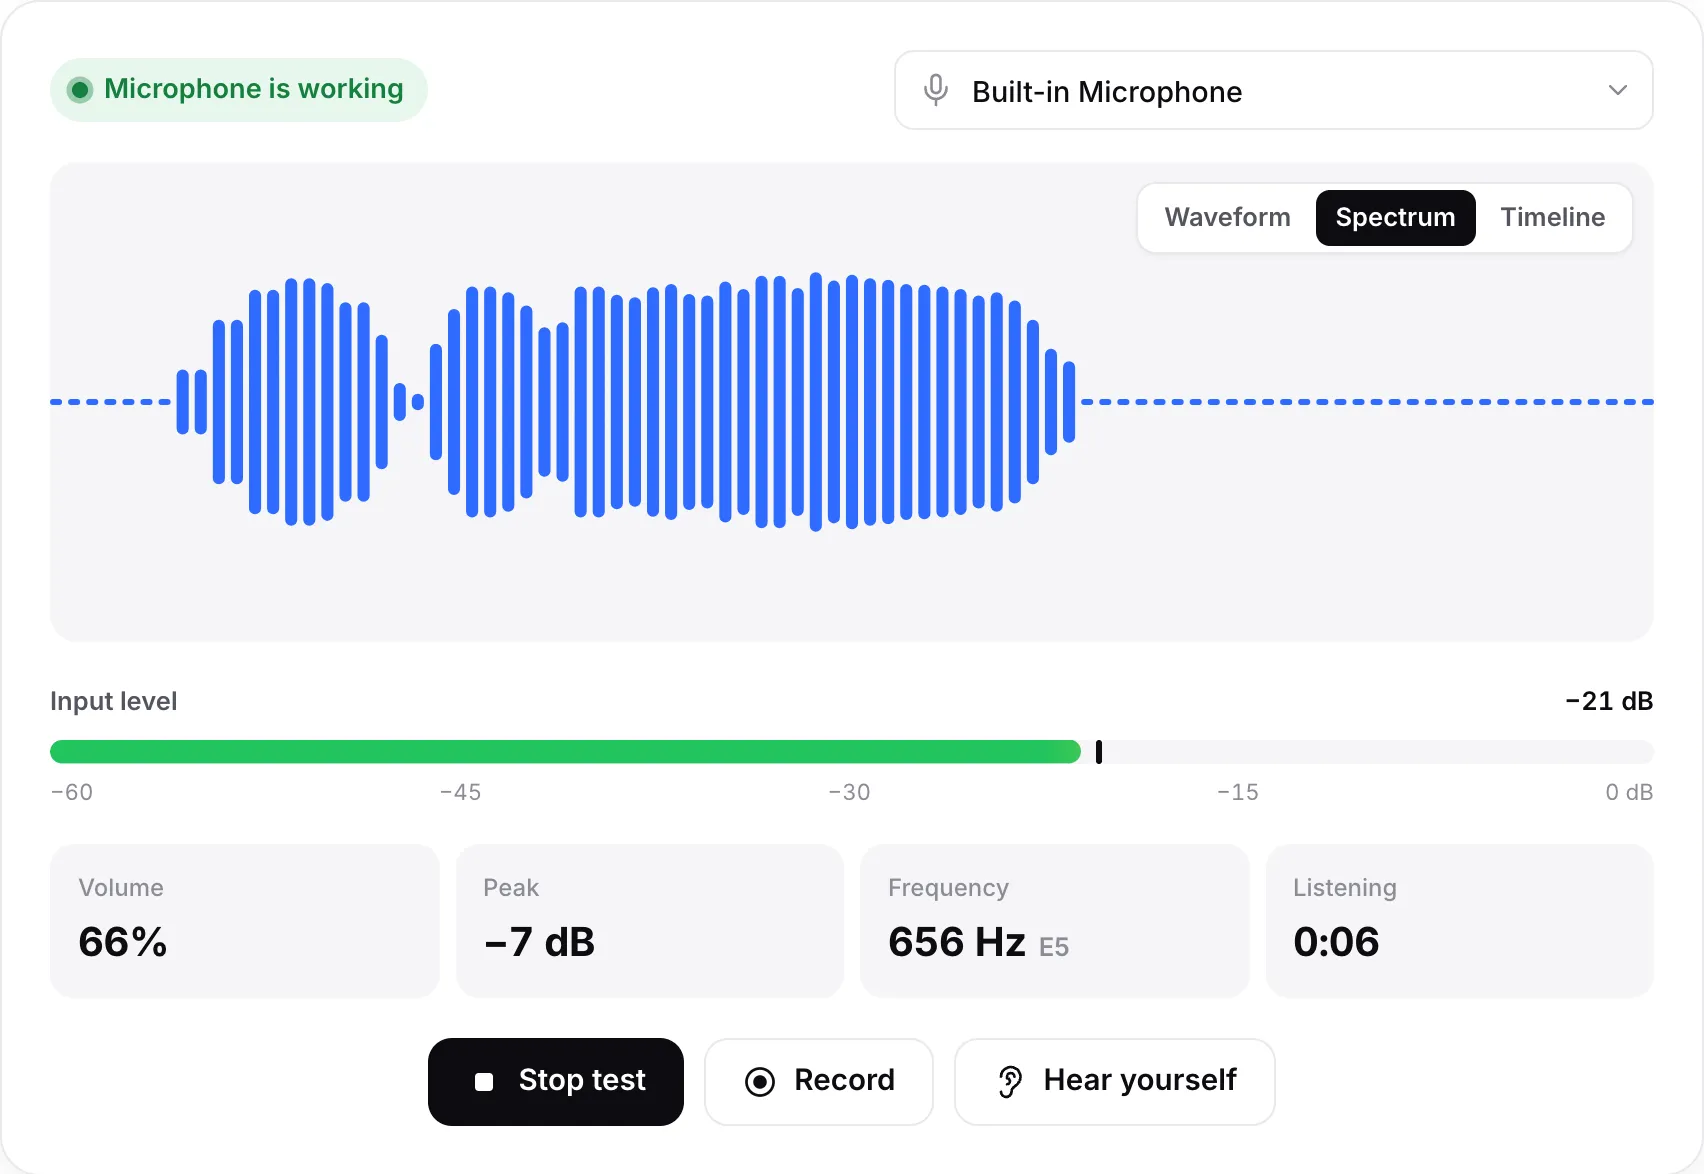Viewport: 1704px width, 1174px height.
Task: Click the microphone icon in device selector
Action: point(936,90)
